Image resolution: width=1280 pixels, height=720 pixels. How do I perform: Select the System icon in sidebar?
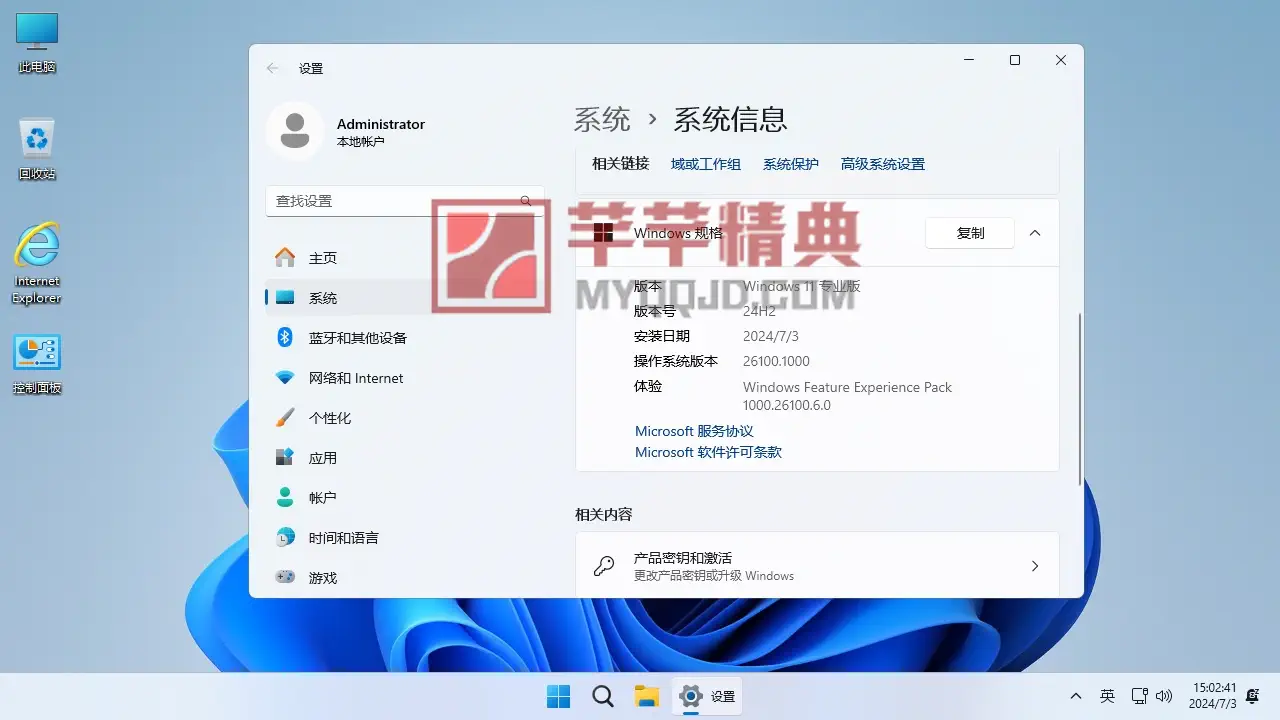pos(285,297)
